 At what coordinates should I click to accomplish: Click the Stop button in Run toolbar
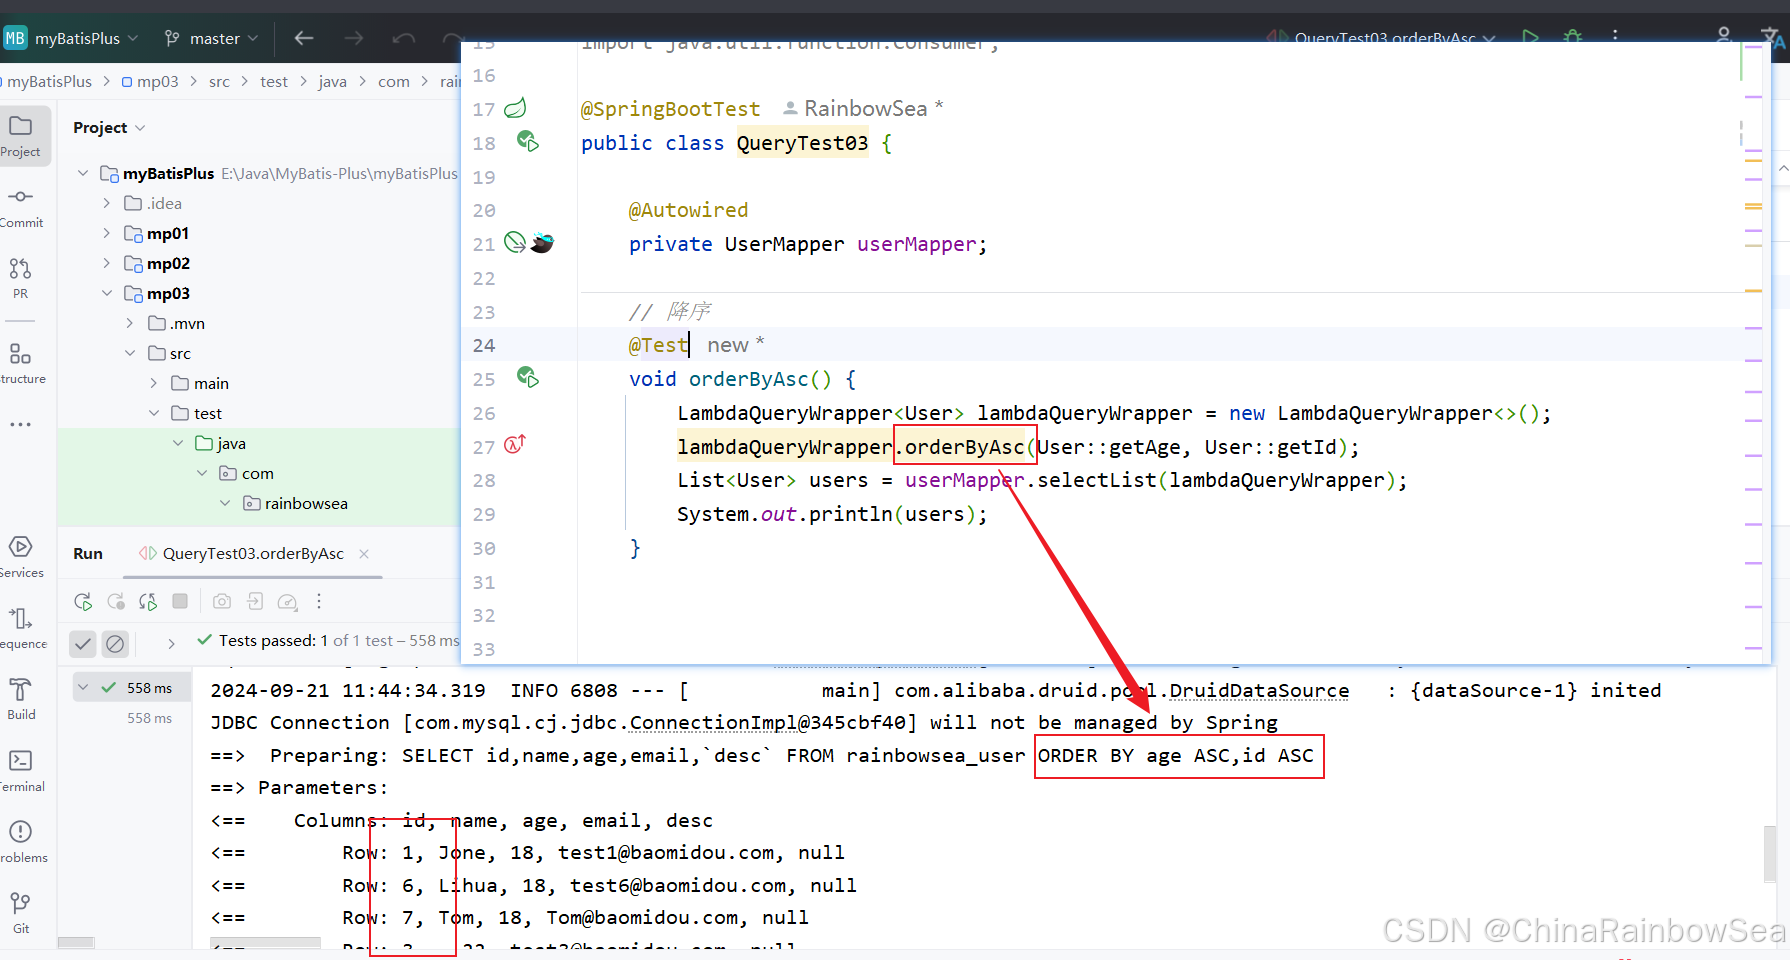pos(180,601)
